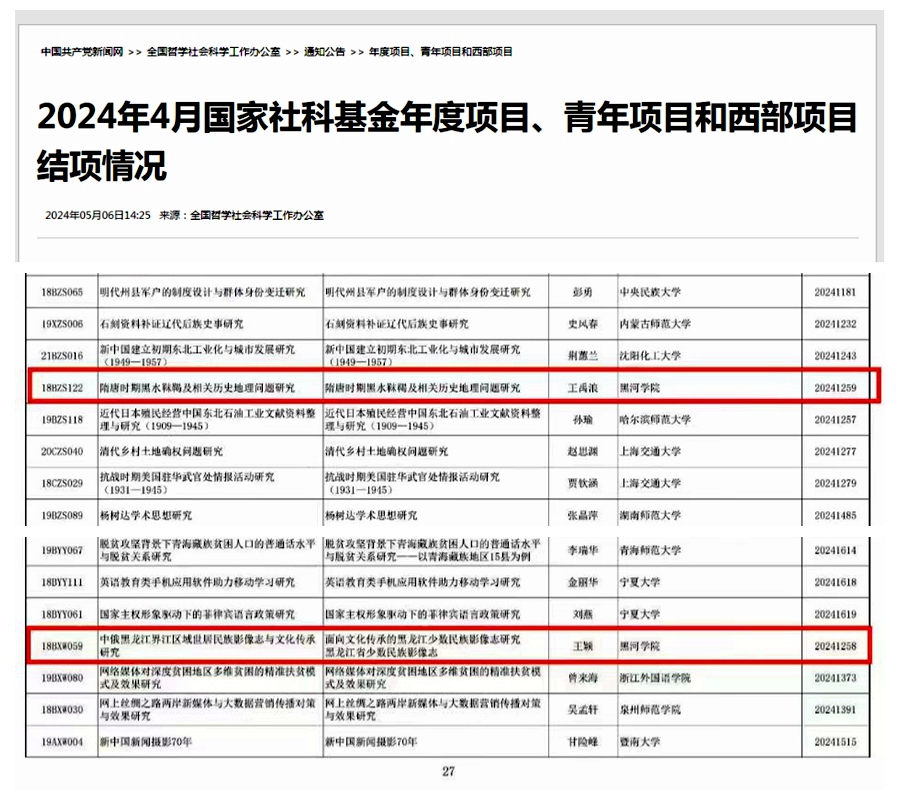Click the researcher name 彭勇

583,292
